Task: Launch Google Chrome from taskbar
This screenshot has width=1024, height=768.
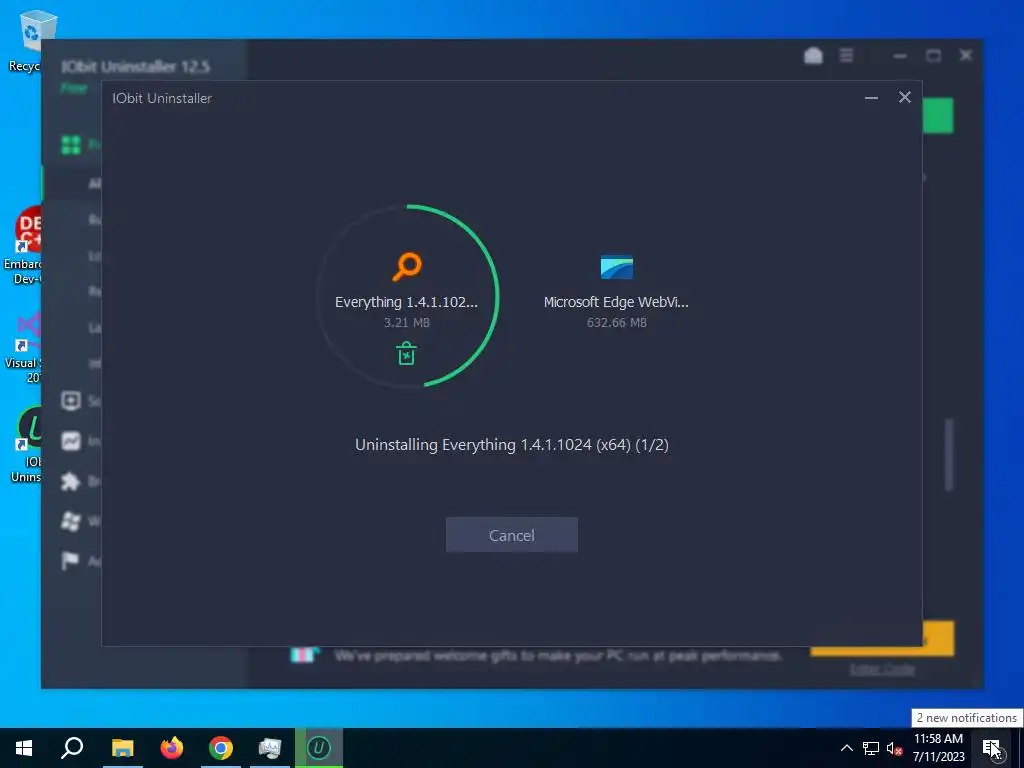Action: [x=221, y=748]
